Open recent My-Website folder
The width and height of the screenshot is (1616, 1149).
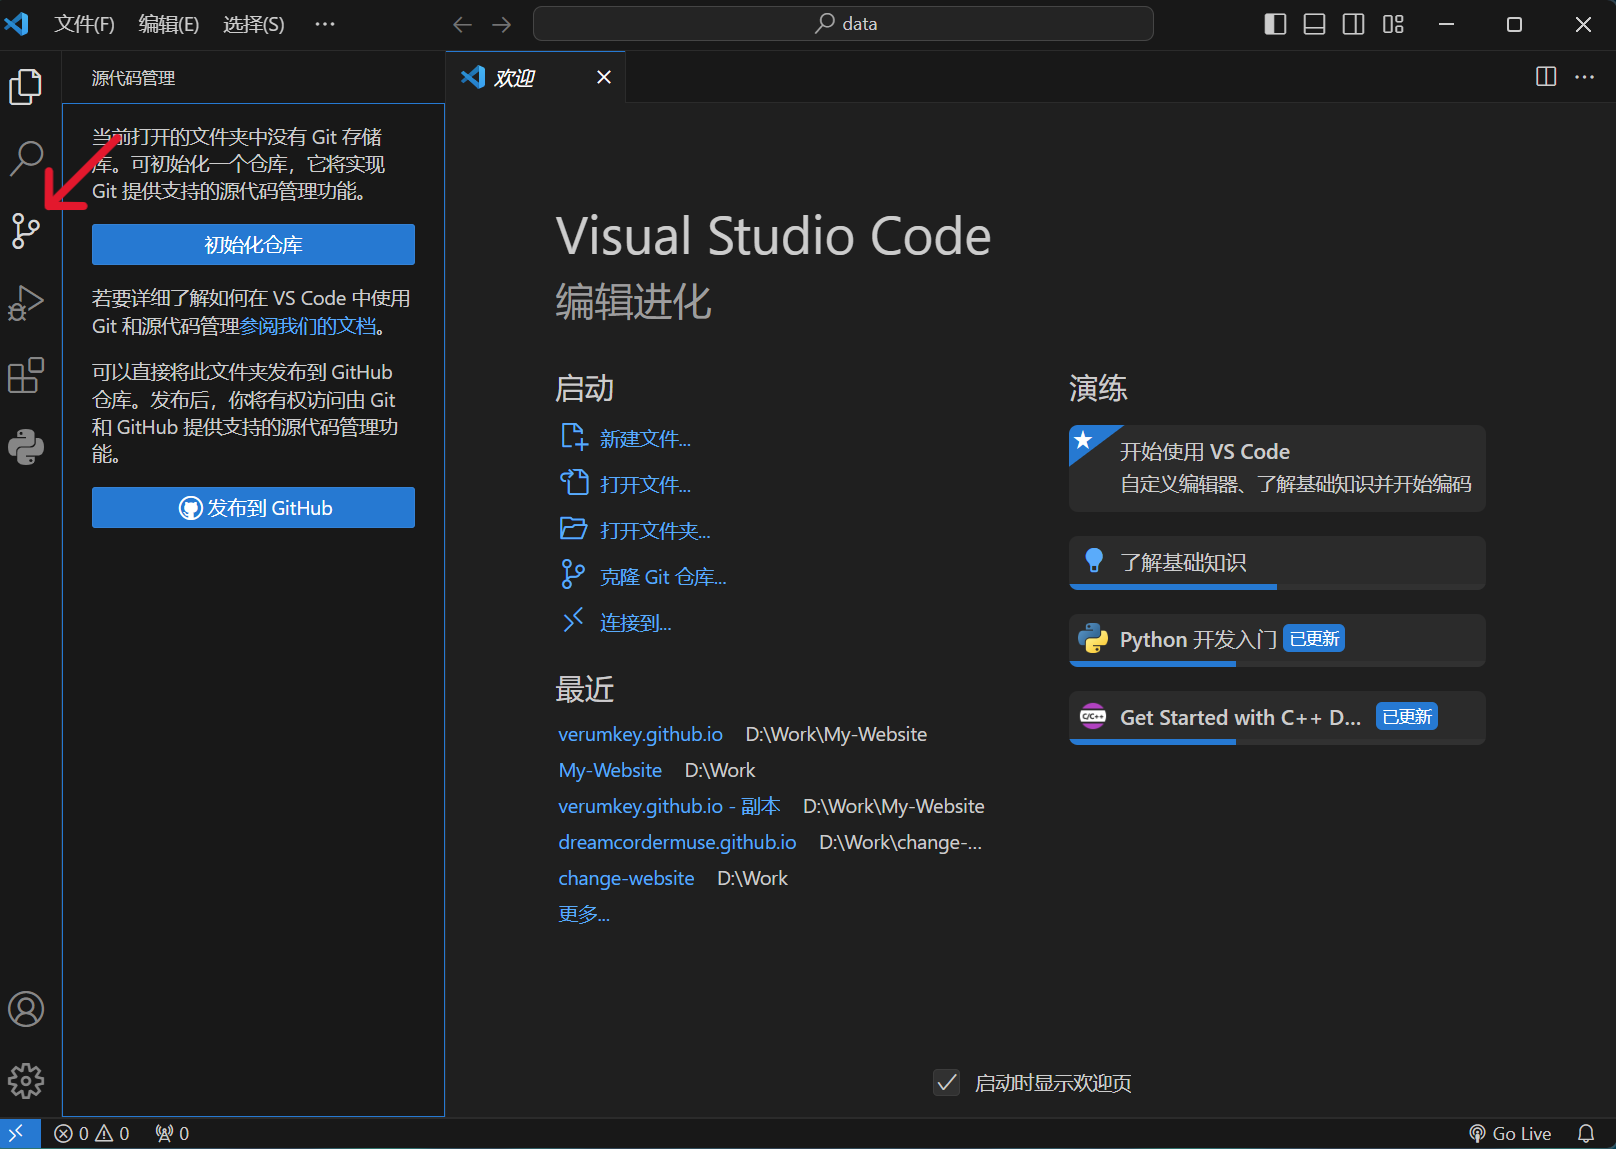(610, 770)
